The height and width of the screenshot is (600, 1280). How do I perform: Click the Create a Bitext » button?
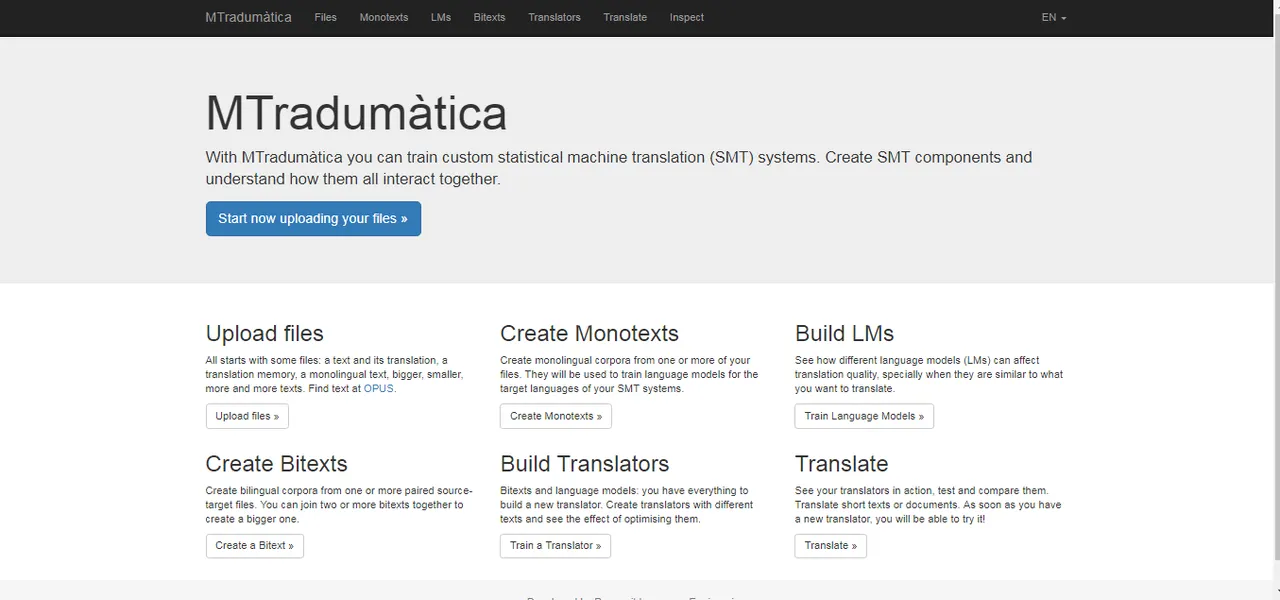click(x=255, y=545)
